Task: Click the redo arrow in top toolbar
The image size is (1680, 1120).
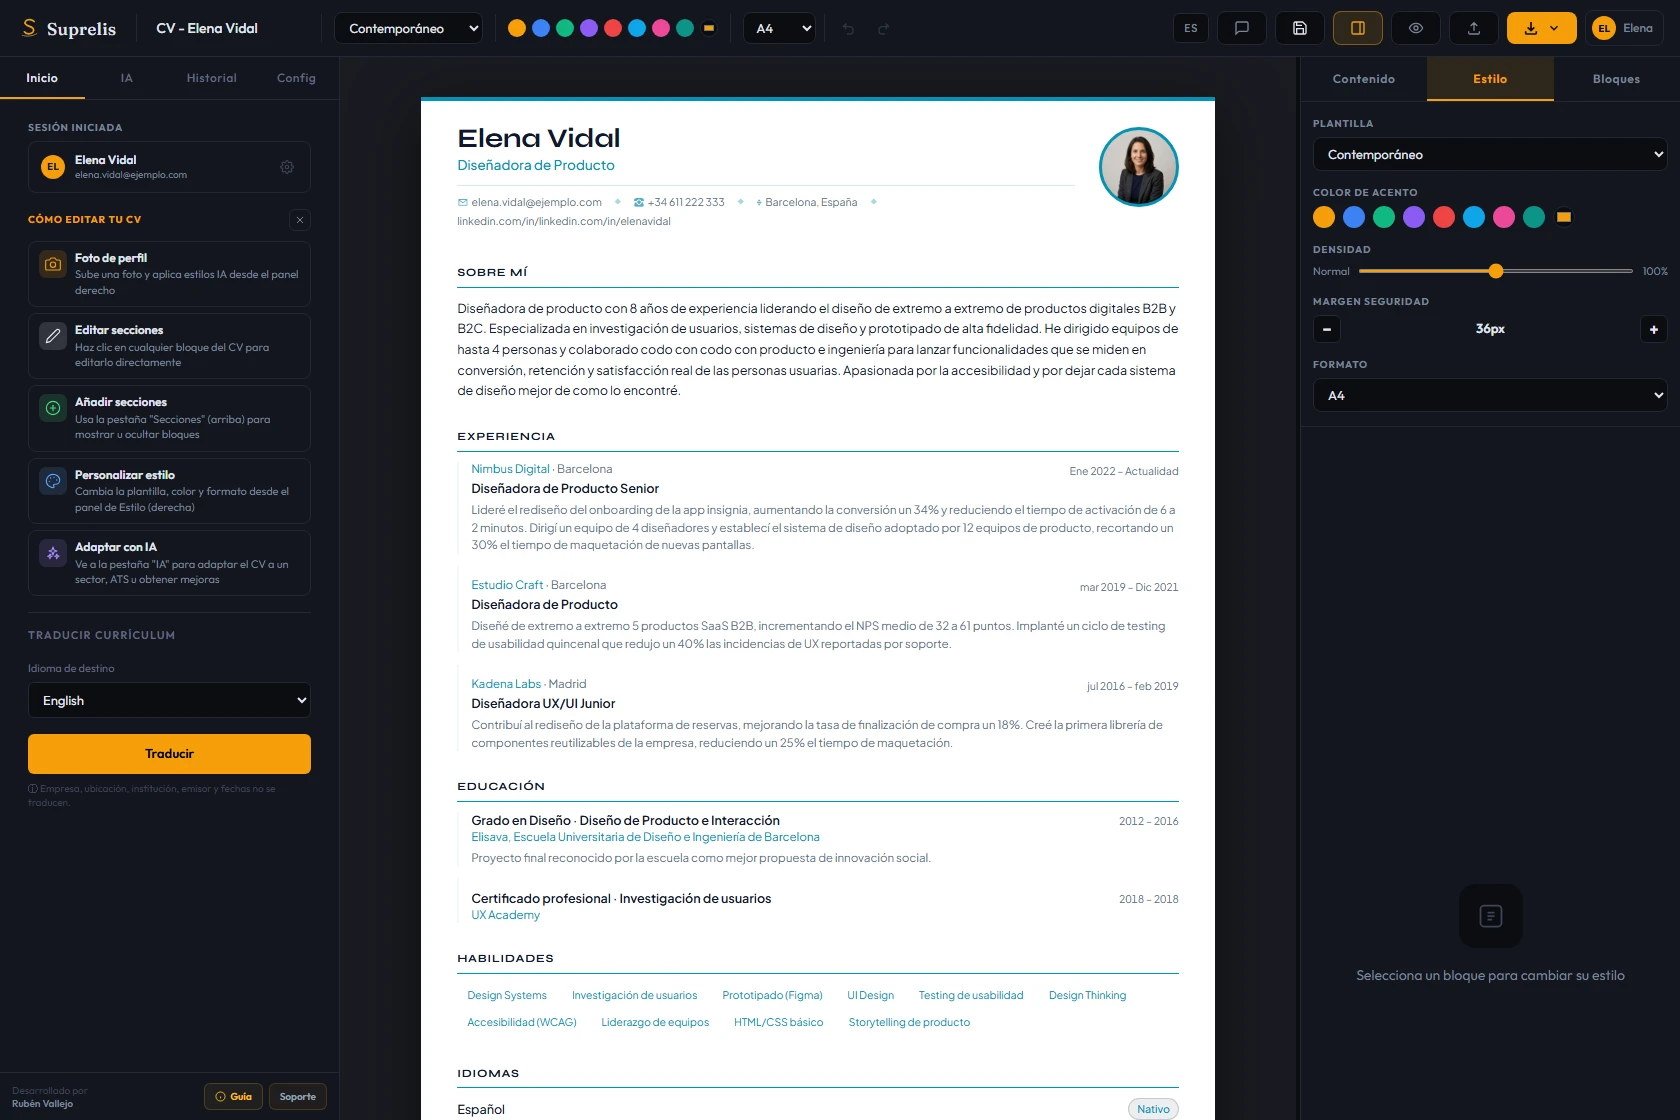Action: pyautogui.click(x=884, y=29)
